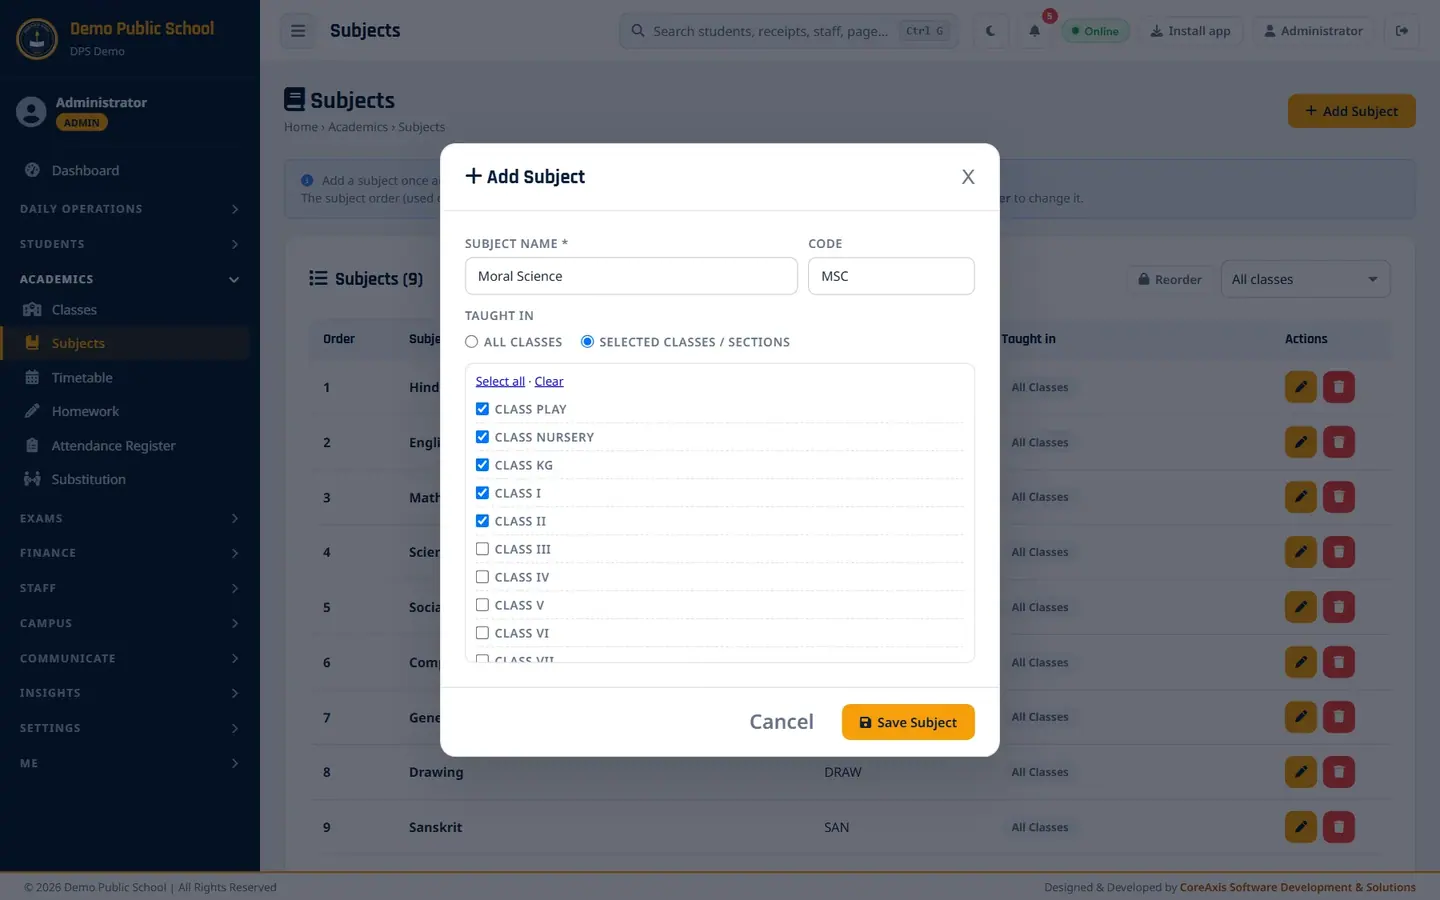Uncheck the Class Play checkbox
The image size is (1440, 900).
[x=482, y=409]
